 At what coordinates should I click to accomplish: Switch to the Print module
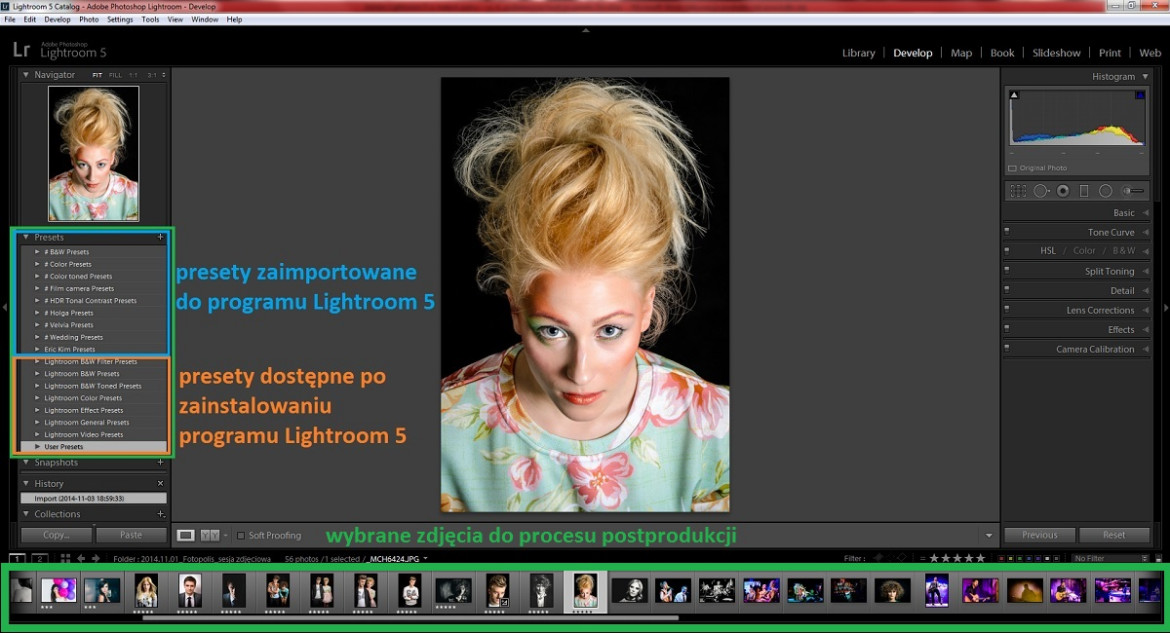(1110, 53)
